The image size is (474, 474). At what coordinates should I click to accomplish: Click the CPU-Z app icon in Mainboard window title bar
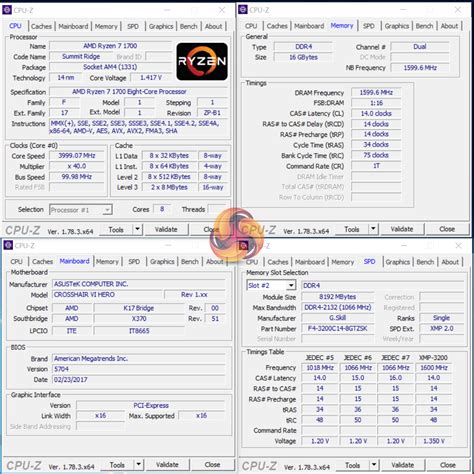8,245
